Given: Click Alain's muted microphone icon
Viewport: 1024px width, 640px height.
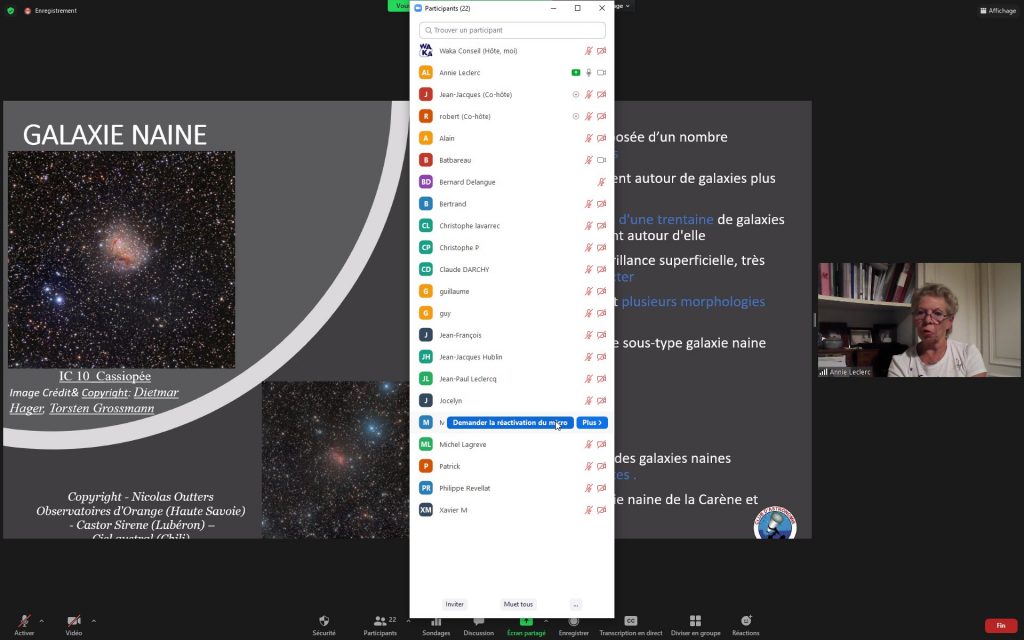Looking at the screenshot, I should [x=588, y=138].
